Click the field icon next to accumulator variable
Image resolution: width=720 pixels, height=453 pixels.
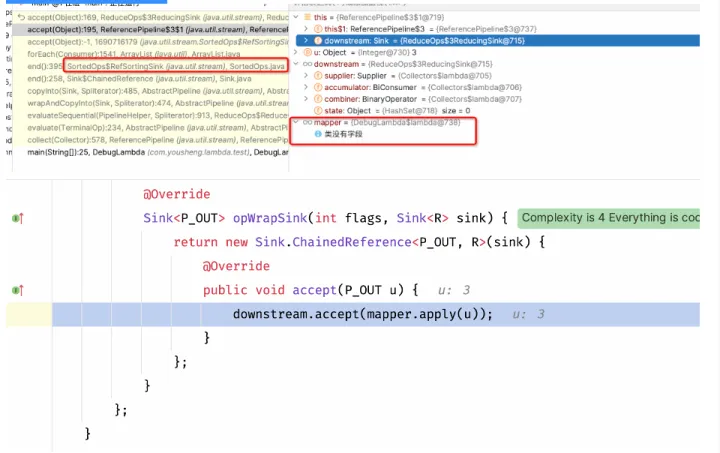(x=317, y=87)
